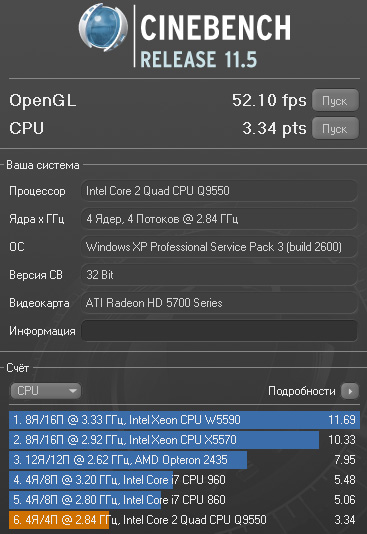
Task: Click Видеокарта field ATI Radeon HD 5700
Action: 219,303
